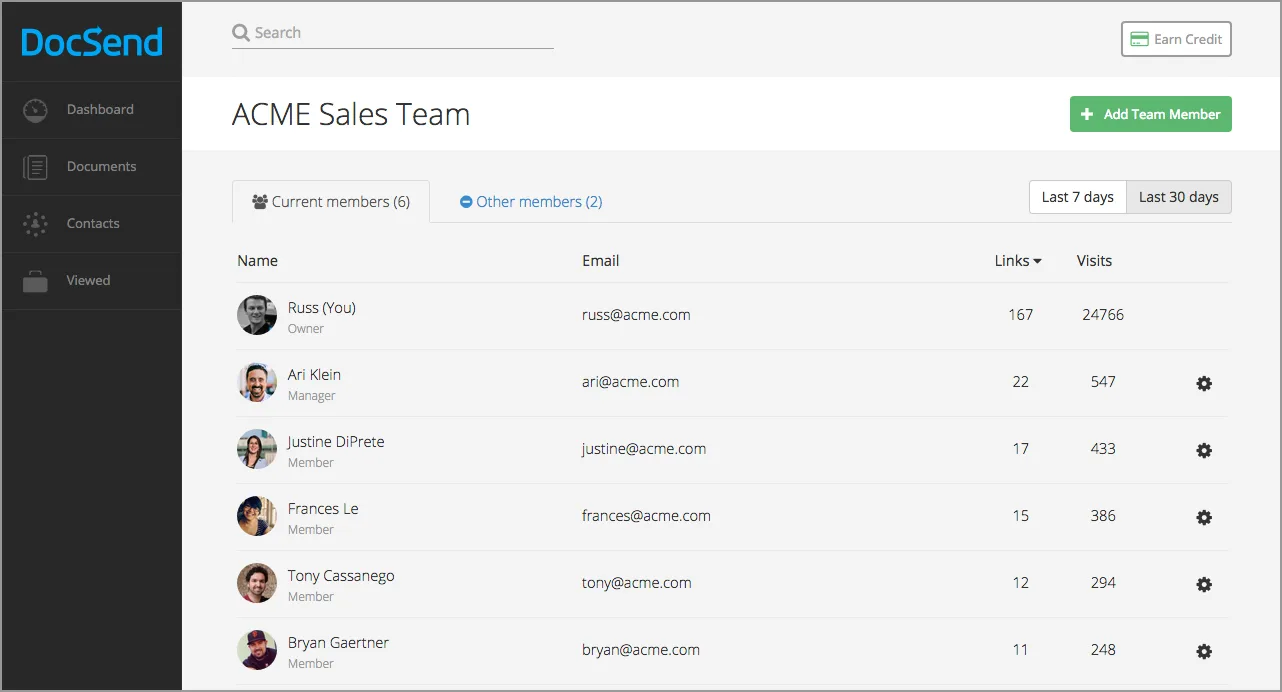Click the Earn Credit button

1176,39
